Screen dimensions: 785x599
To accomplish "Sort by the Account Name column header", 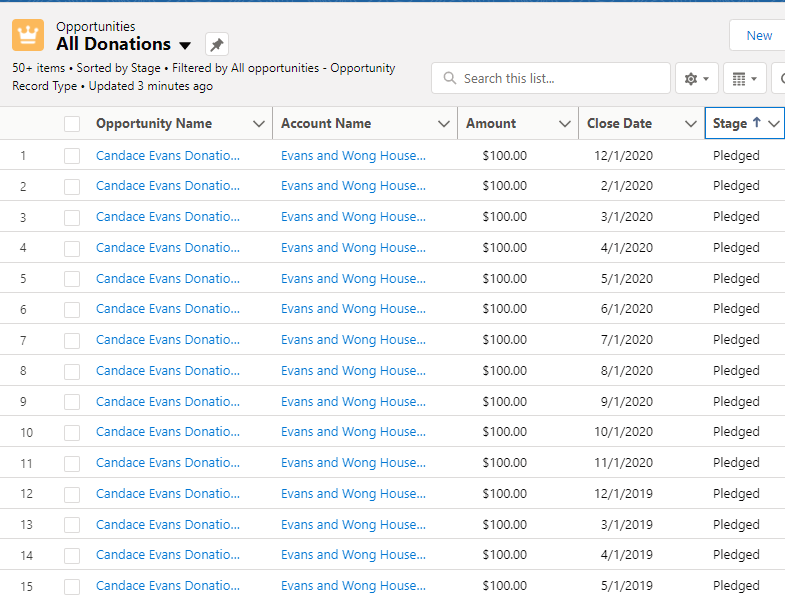I will pos(326,123).
